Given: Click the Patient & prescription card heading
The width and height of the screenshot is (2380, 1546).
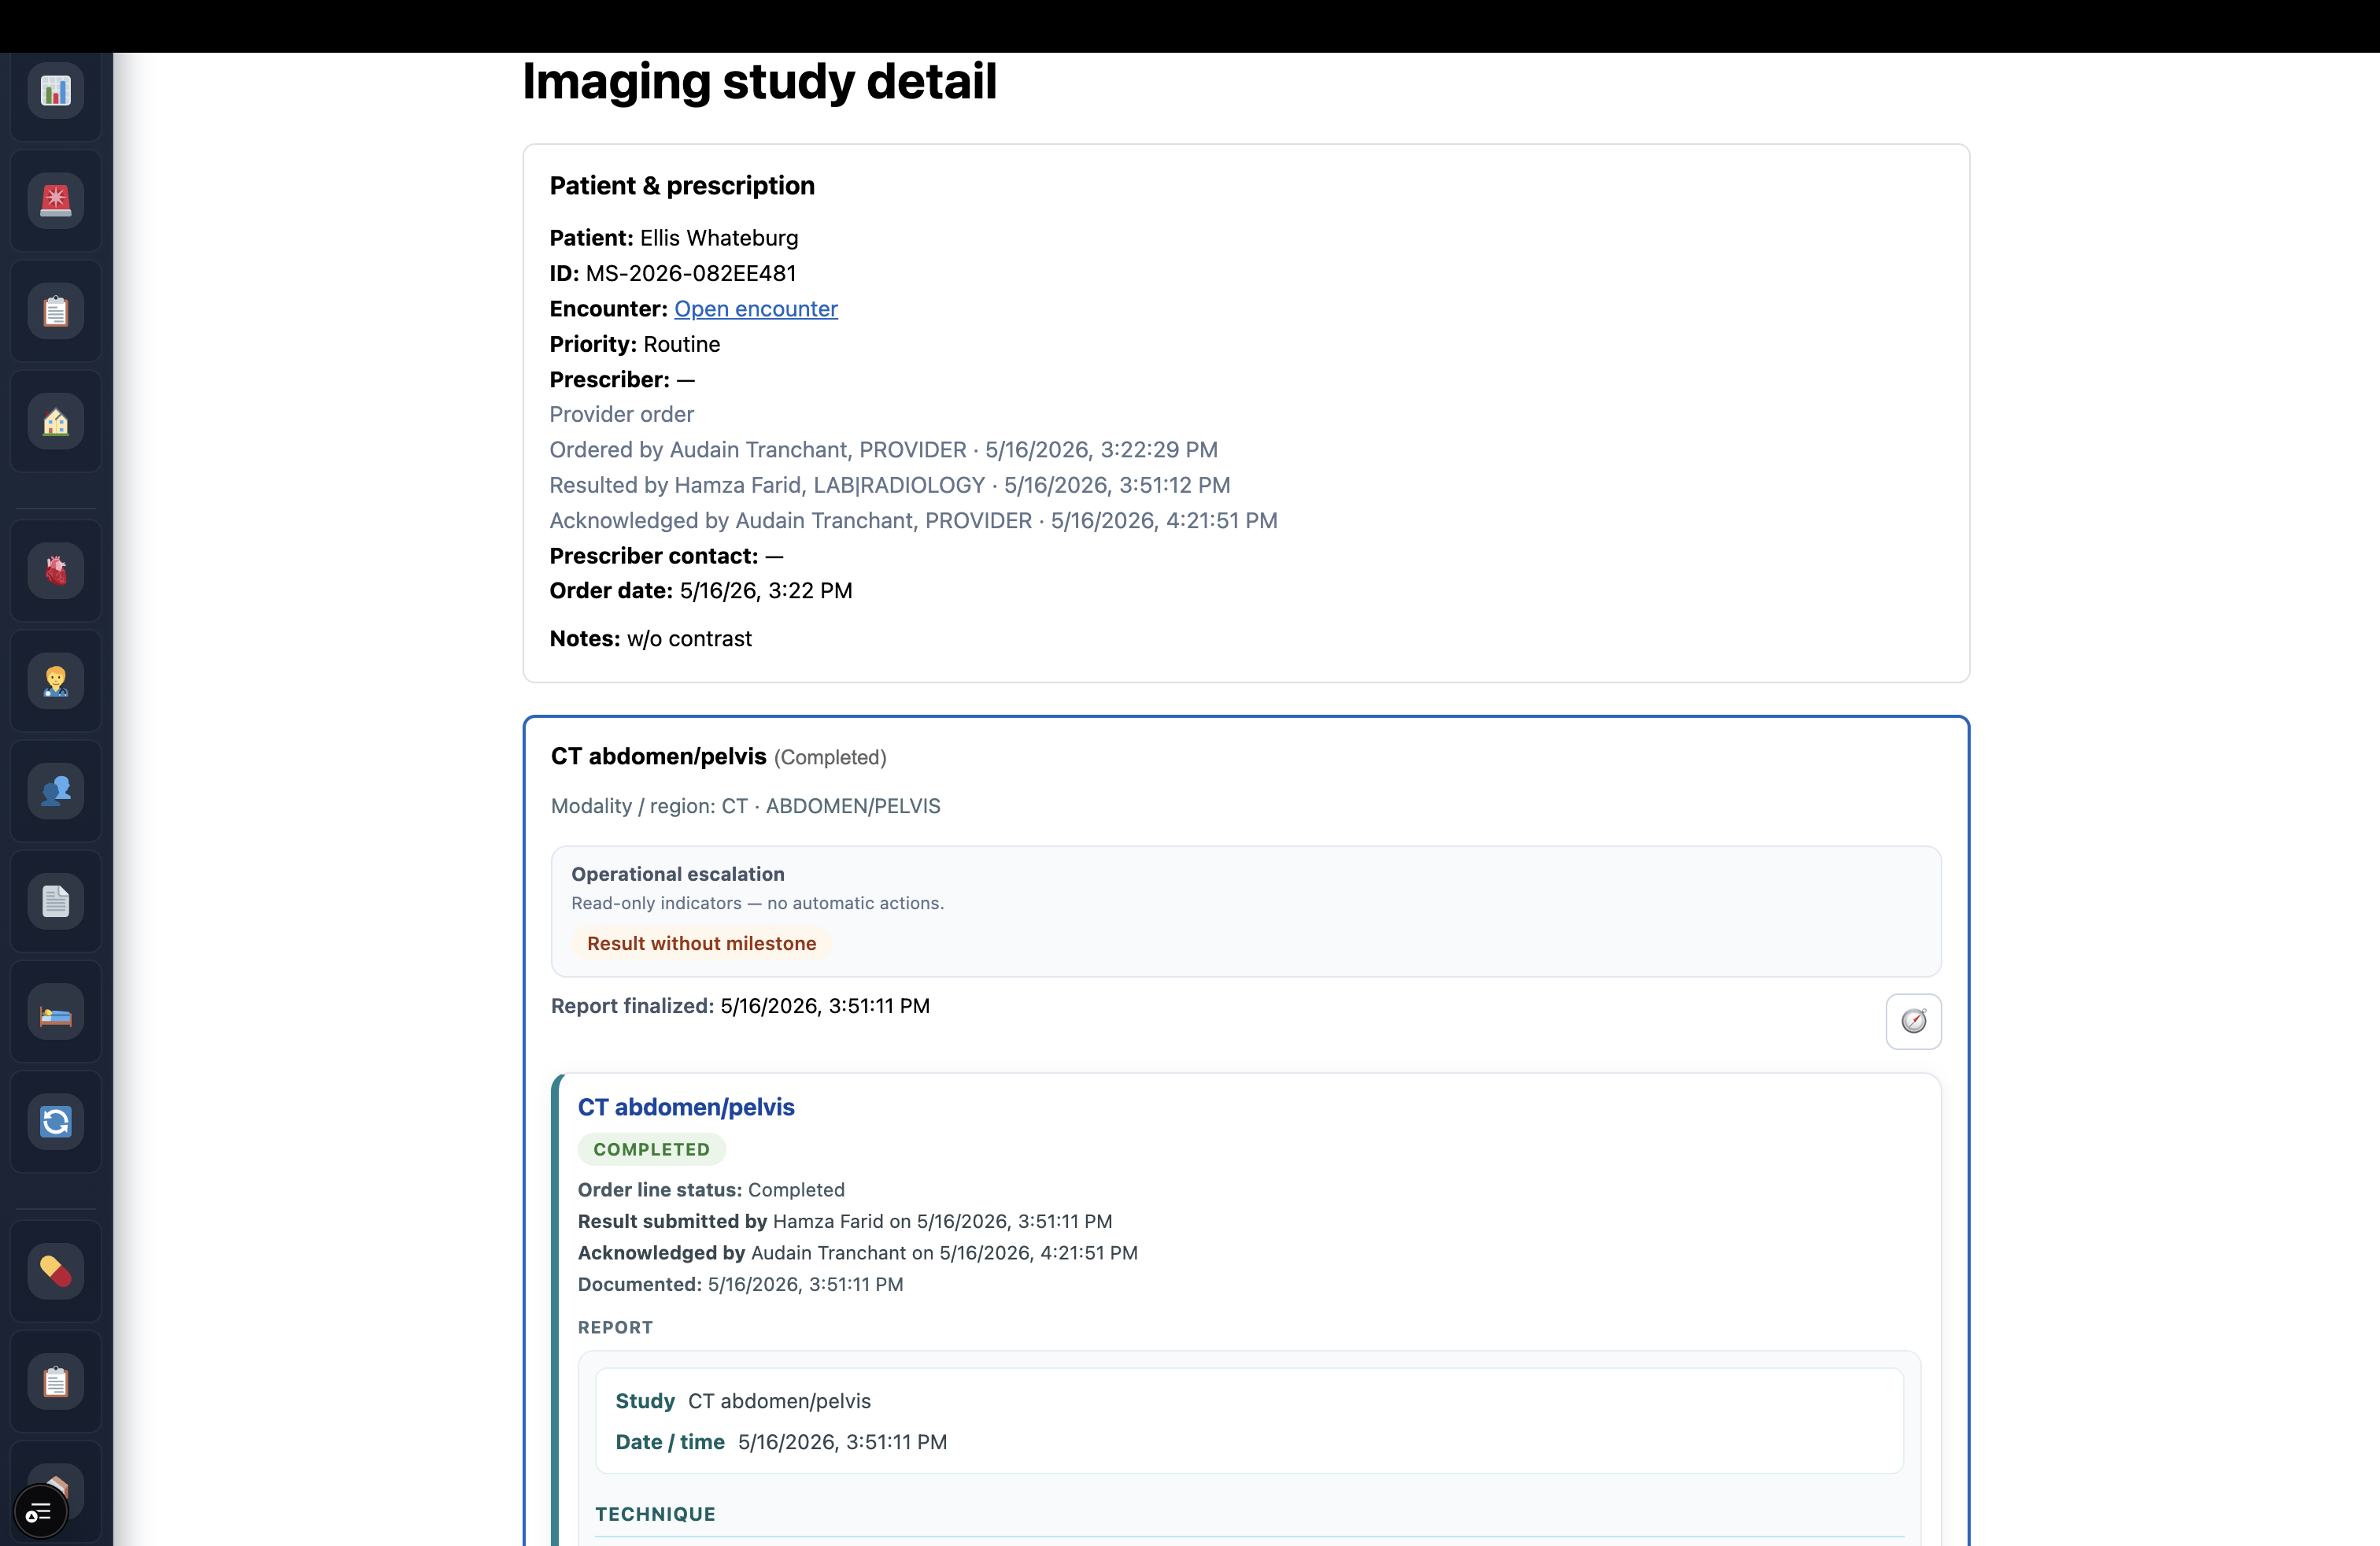Looking at the screenshot, I should tap(682, 186).
